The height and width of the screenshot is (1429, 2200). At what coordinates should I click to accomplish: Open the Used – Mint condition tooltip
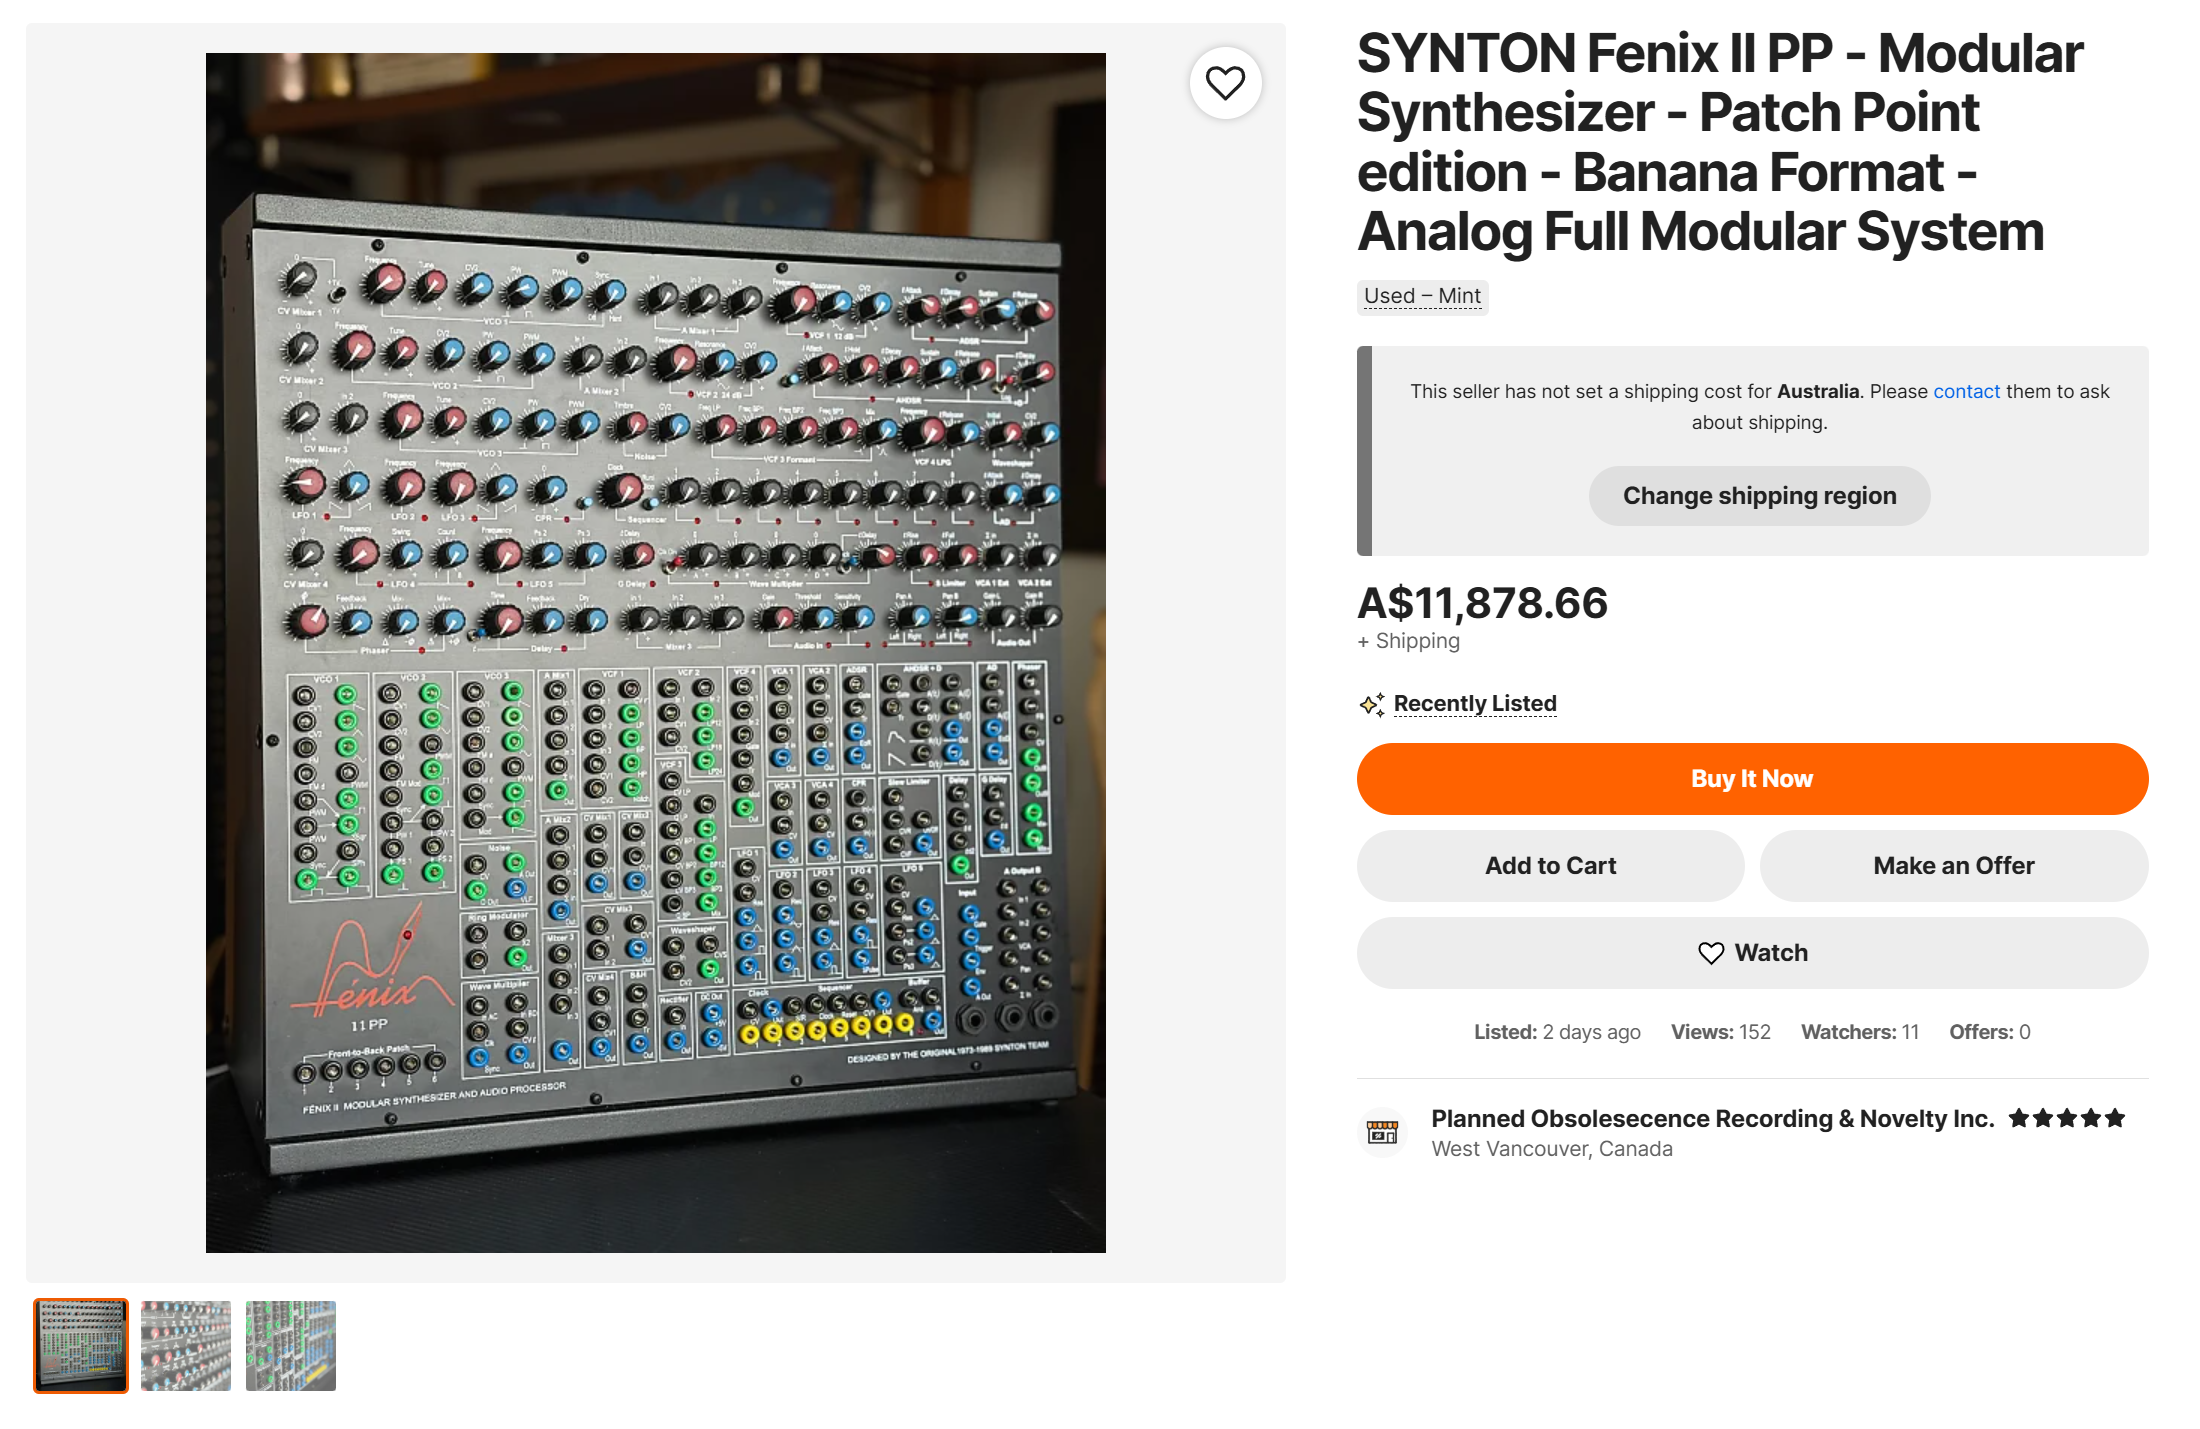coord(1422,296)
